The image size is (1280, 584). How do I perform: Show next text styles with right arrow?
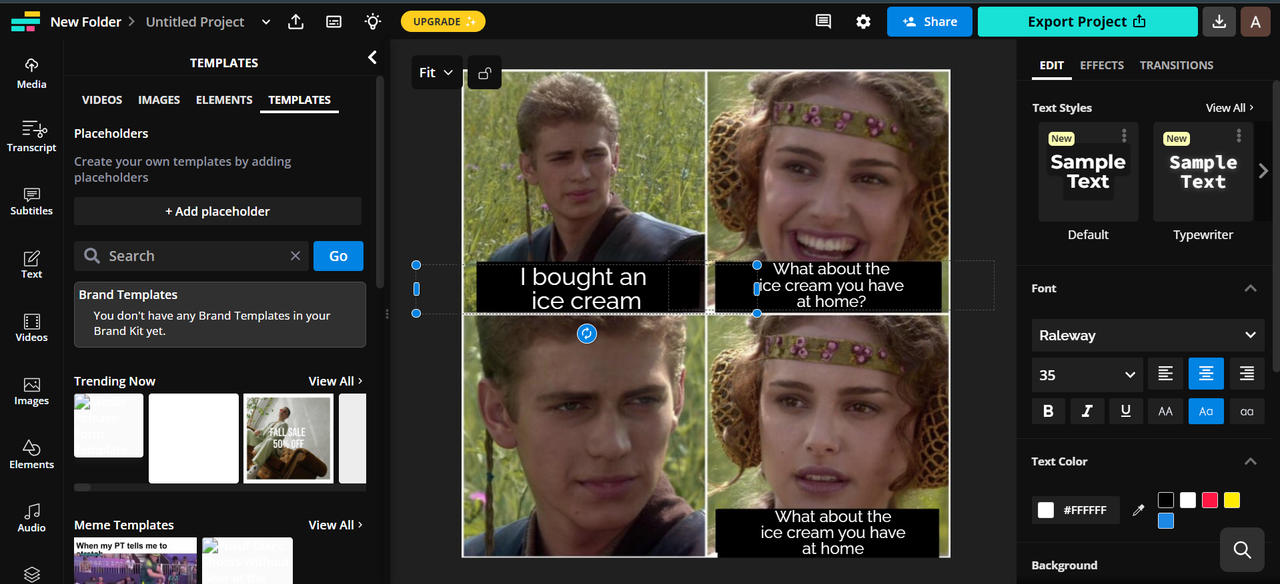tap(1263, 171)
